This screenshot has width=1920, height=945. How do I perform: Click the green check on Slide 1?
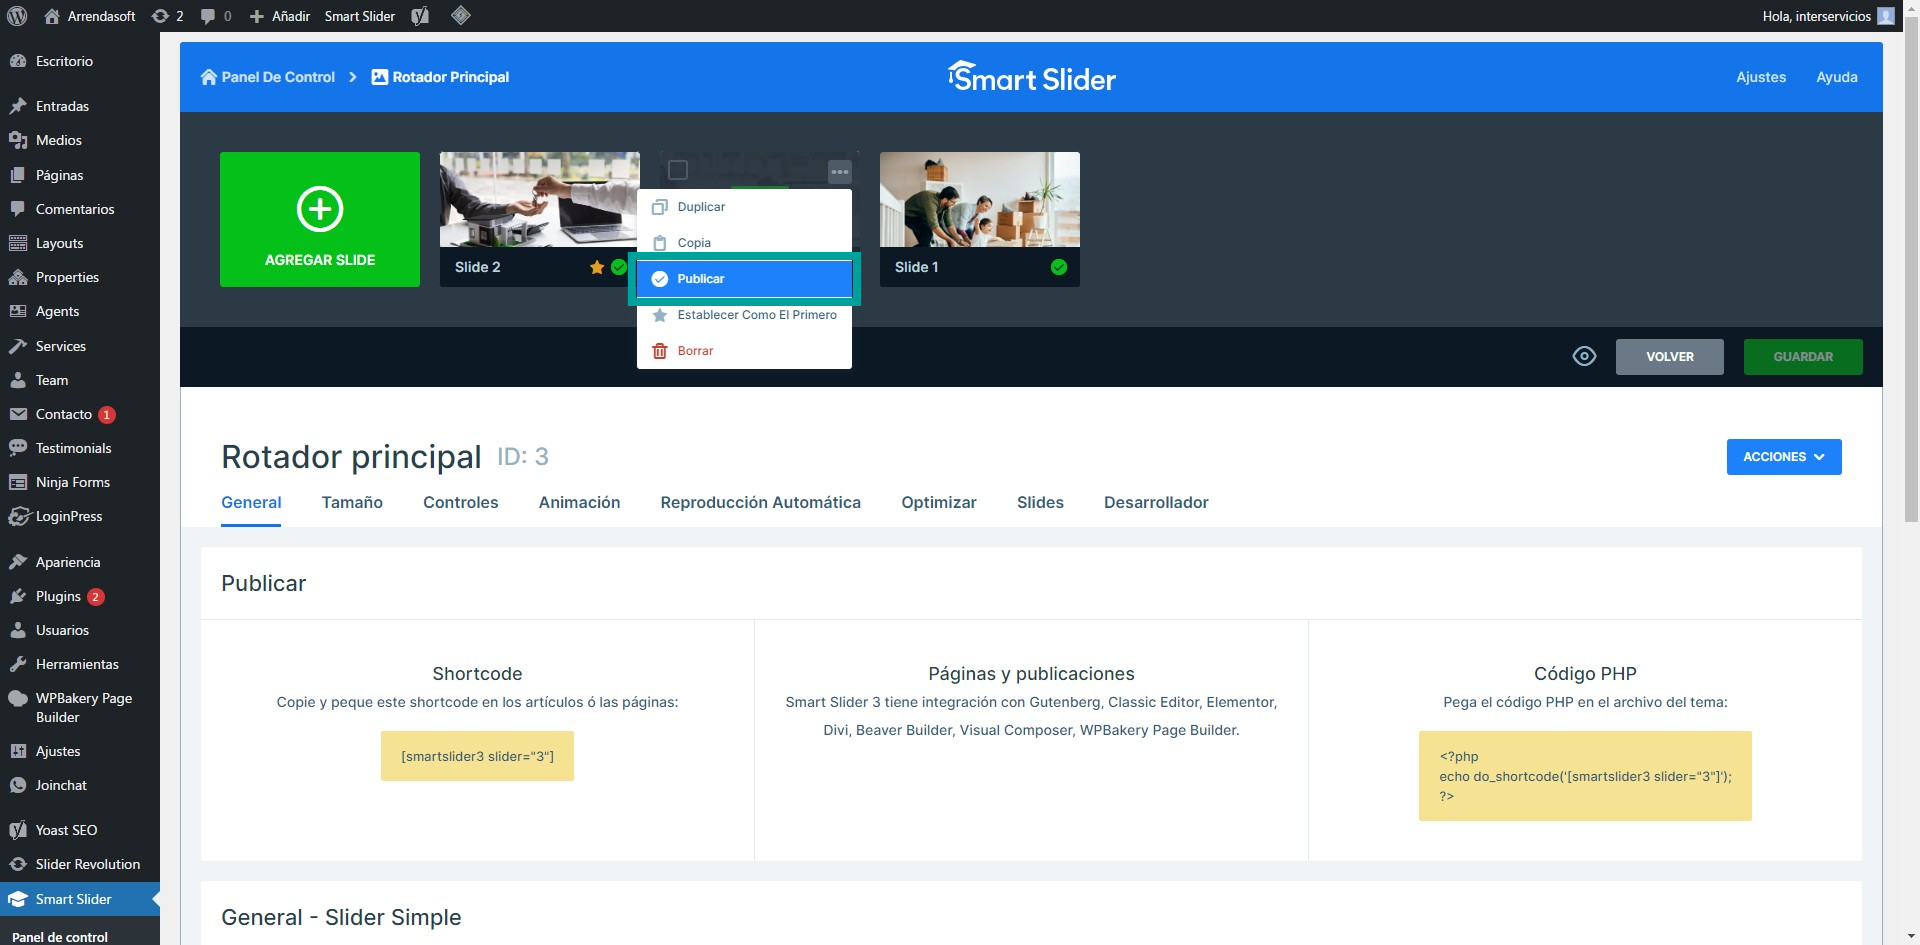(1059, 267)
